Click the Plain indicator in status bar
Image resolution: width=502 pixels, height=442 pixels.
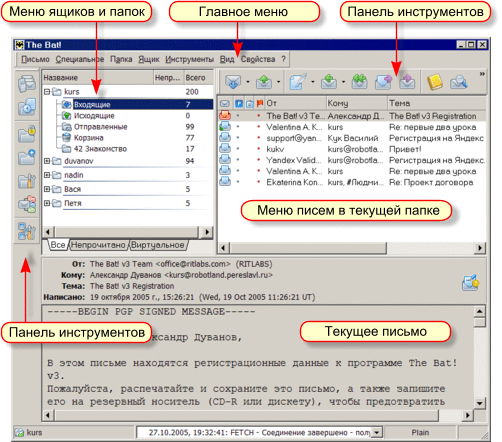[420, 433]
